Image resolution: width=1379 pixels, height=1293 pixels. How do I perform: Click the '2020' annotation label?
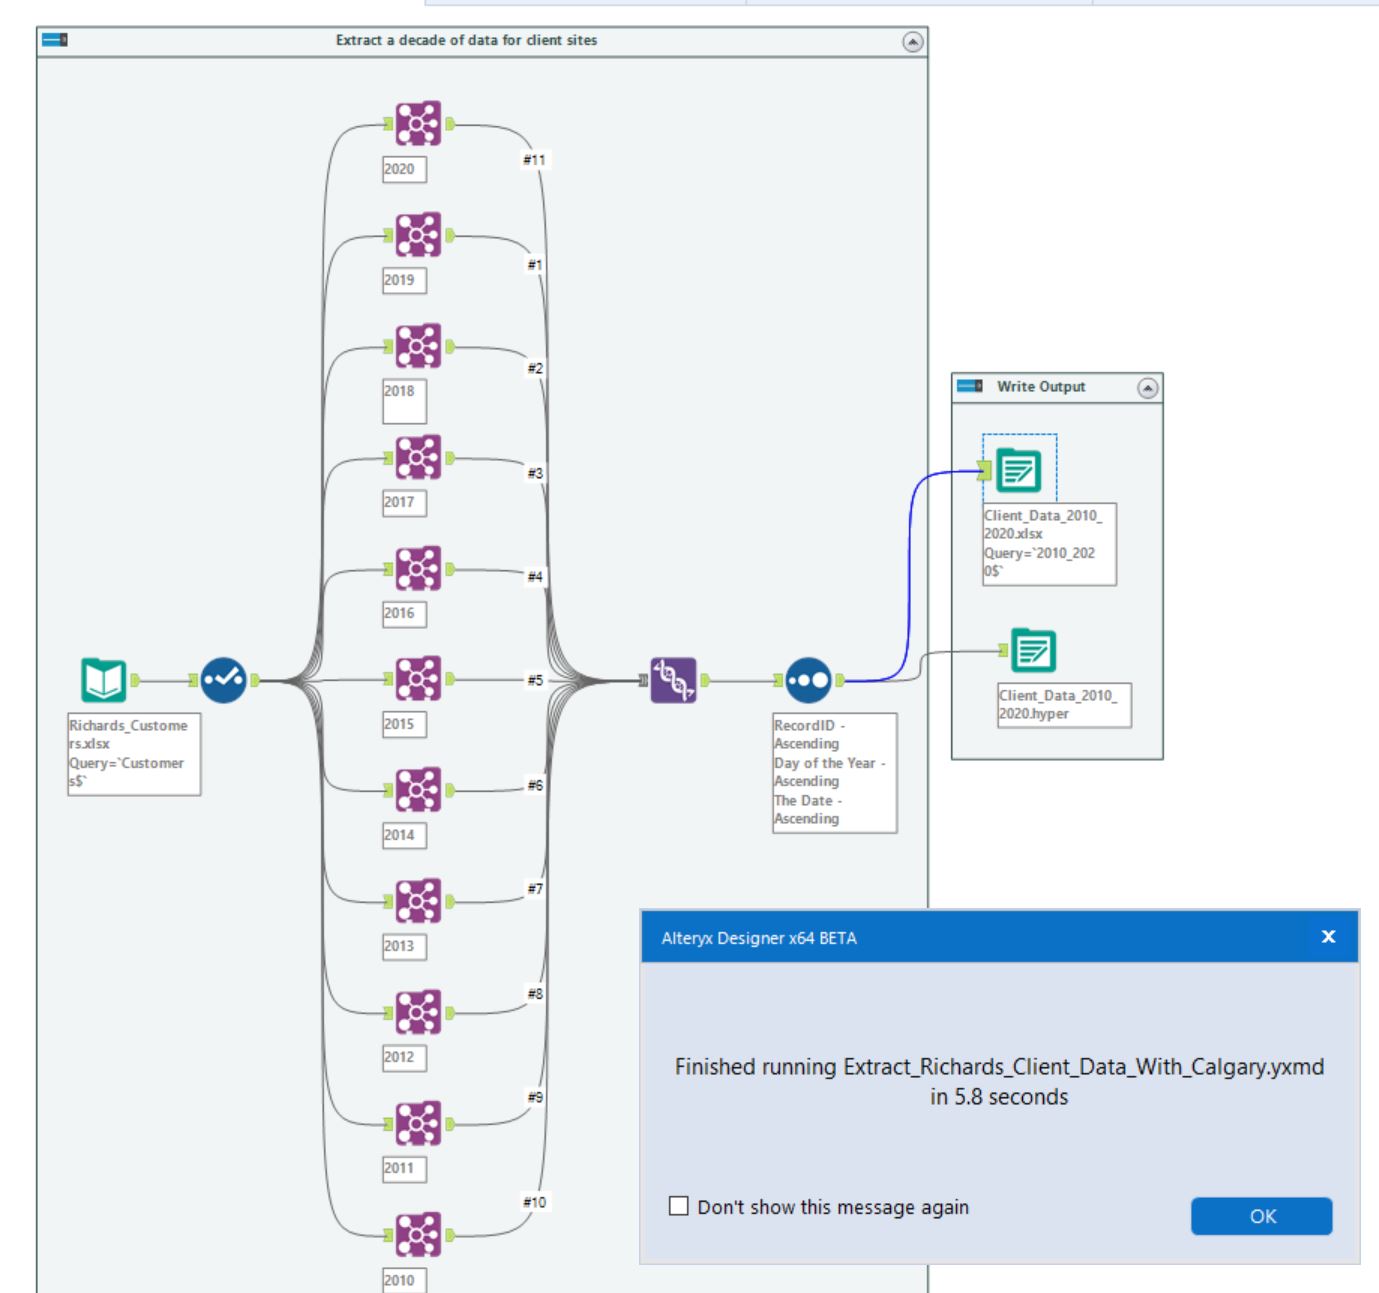point(404,169)
